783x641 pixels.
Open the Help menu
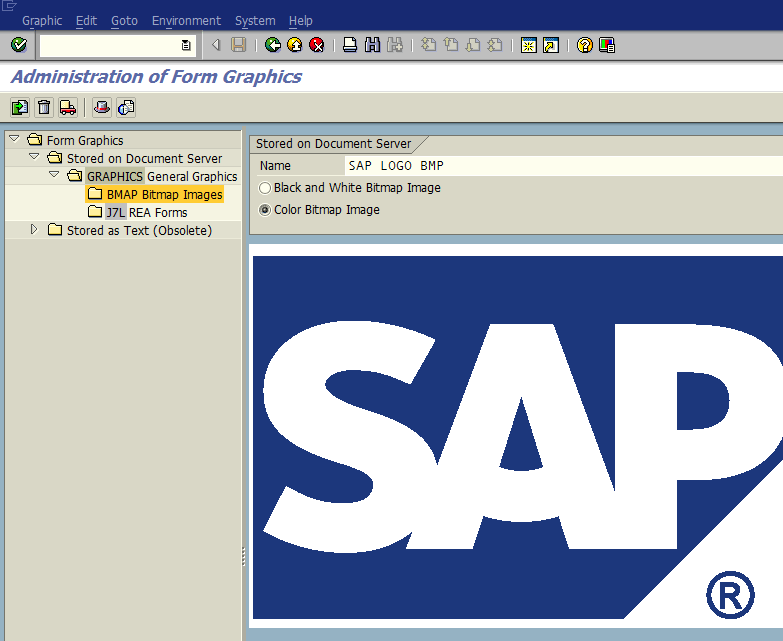(x=301, y=21)
